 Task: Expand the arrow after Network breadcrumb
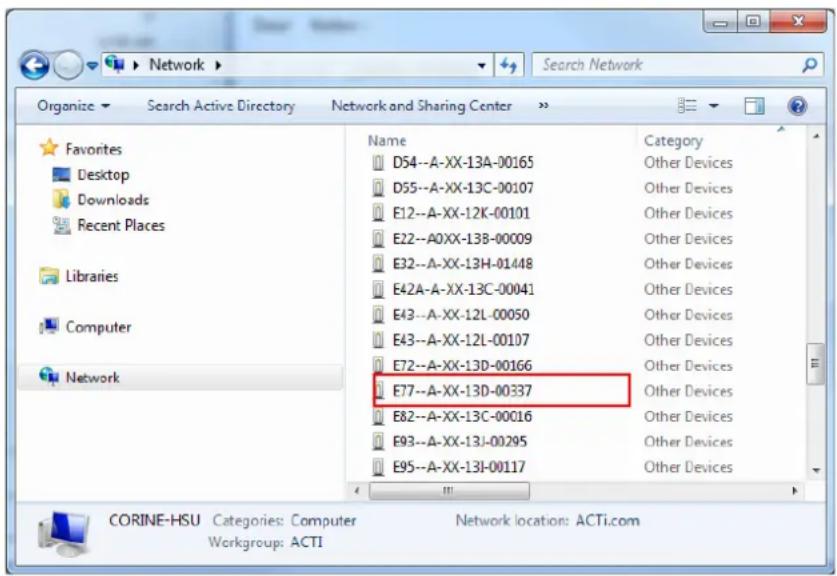click(218, 65)
